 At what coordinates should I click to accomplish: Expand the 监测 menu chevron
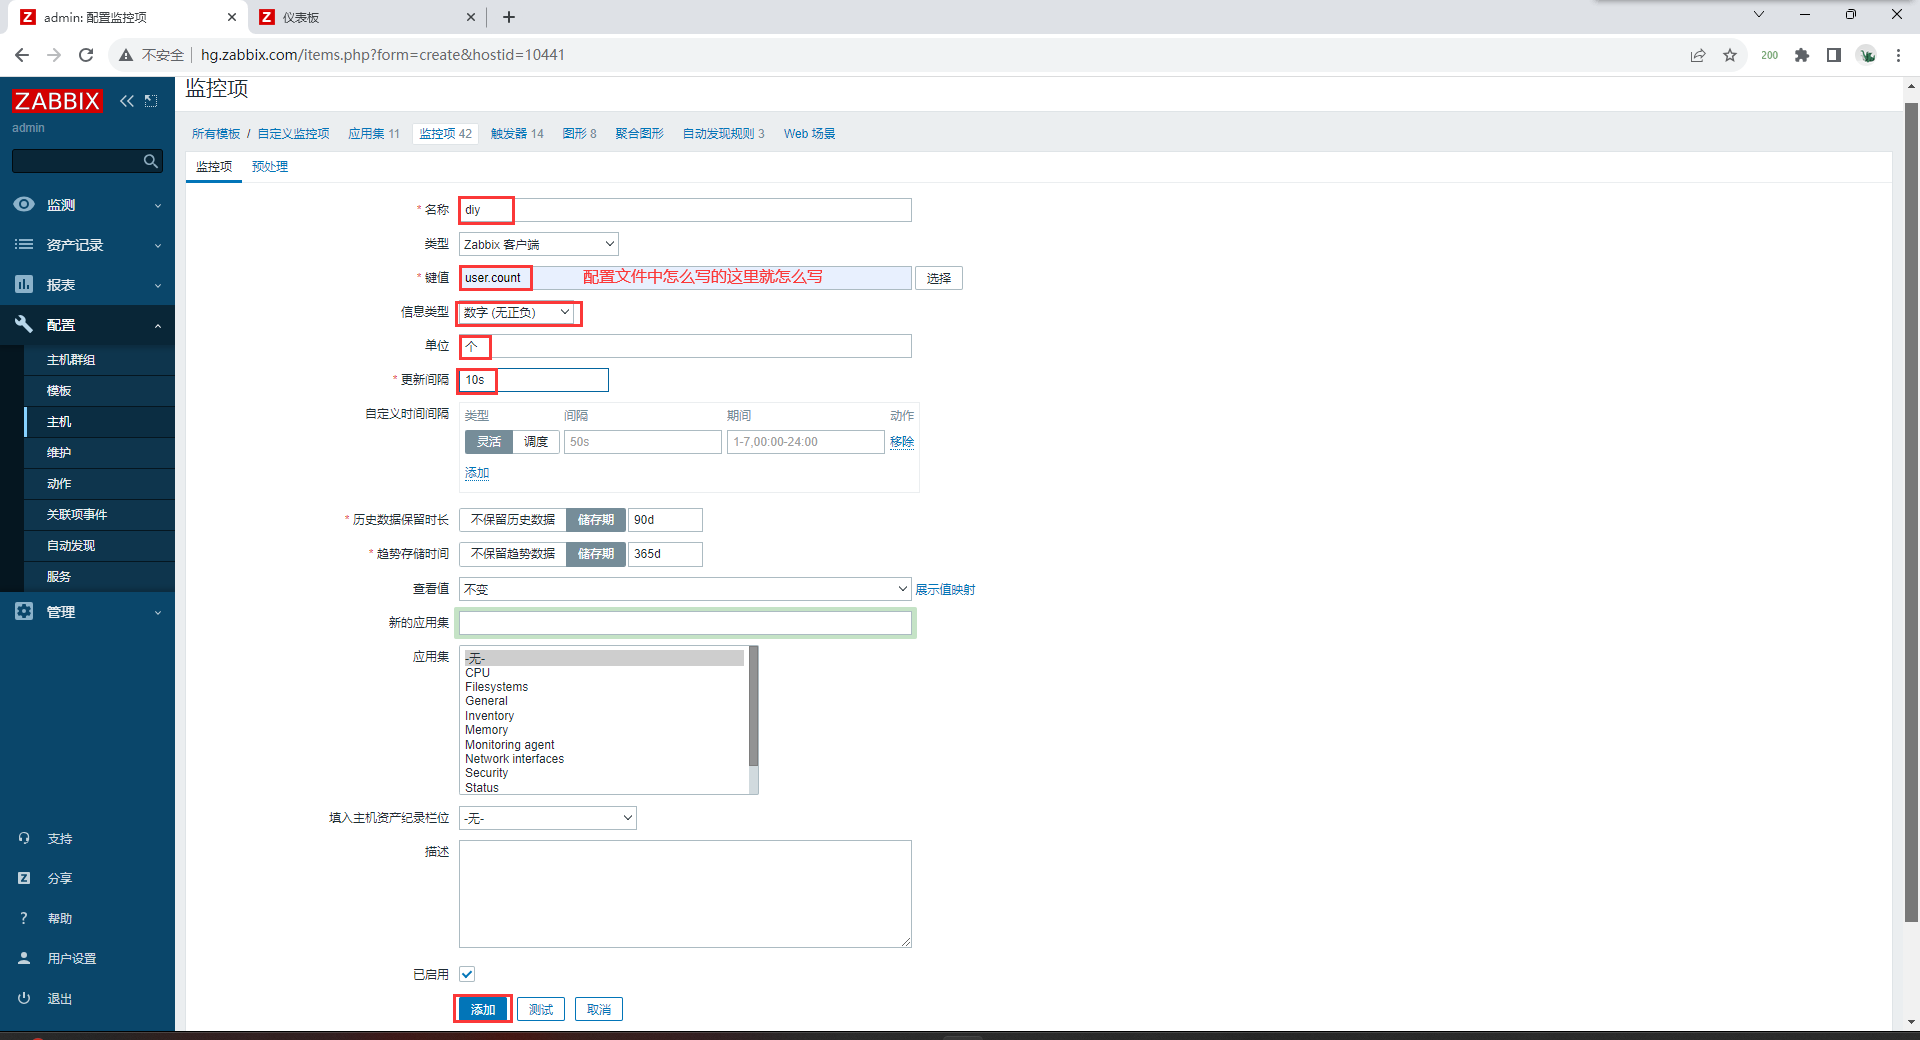[x=158, y=206]
